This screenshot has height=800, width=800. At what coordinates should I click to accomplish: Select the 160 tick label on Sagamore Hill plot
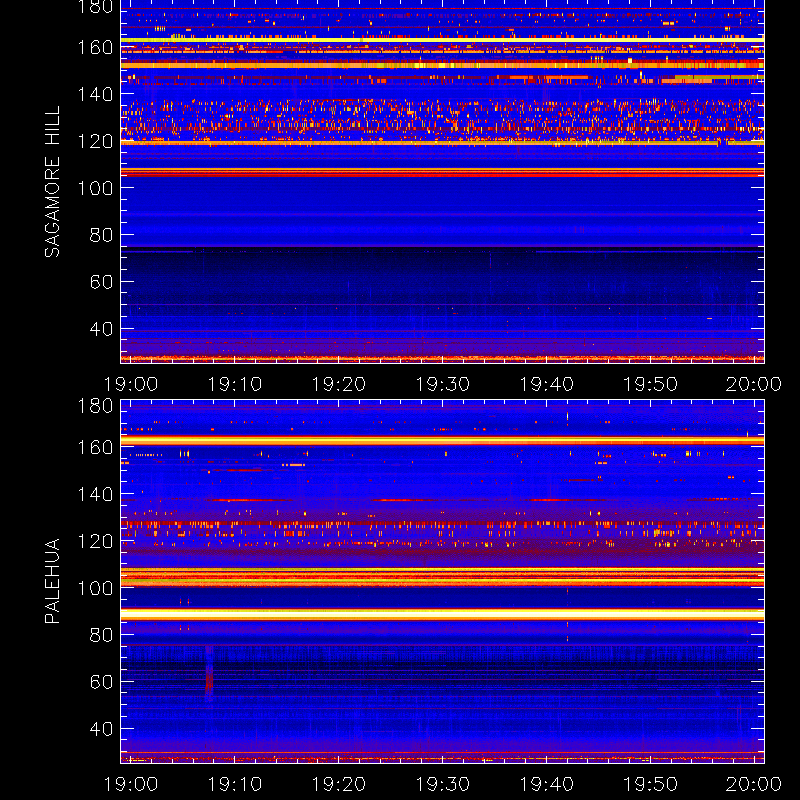(95, 47)
